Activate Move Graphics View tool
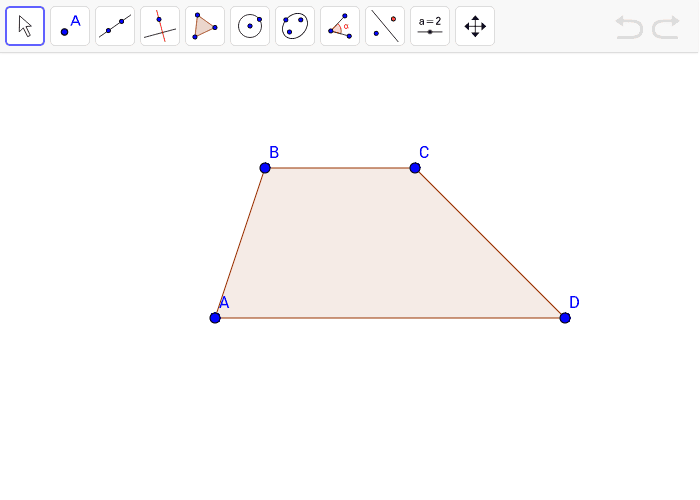Image resolution: width=700 pixels, height=500 pixels. (x=475, y=26)
